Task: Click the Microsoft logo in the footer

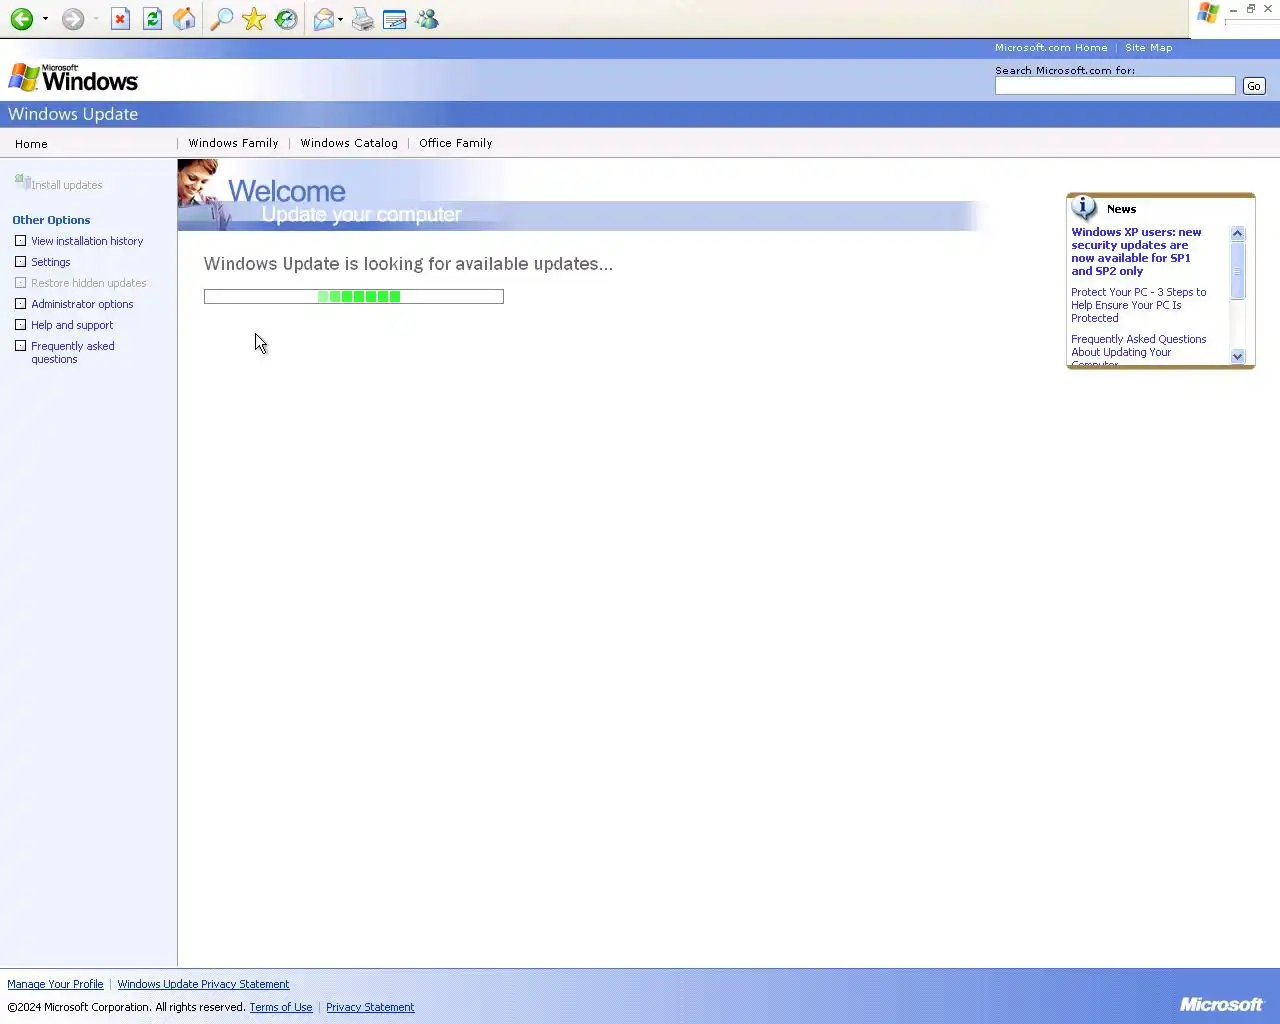Action: pos(1222,1004)
